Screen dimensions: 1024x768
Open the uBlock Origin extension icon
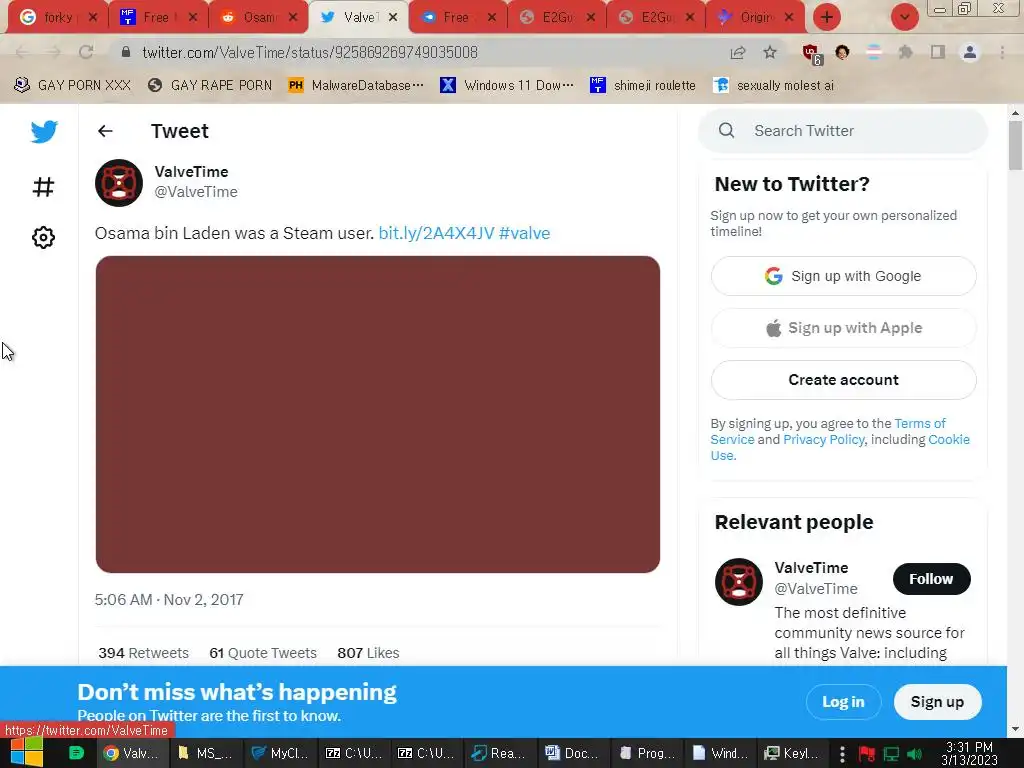pos(812,54)
